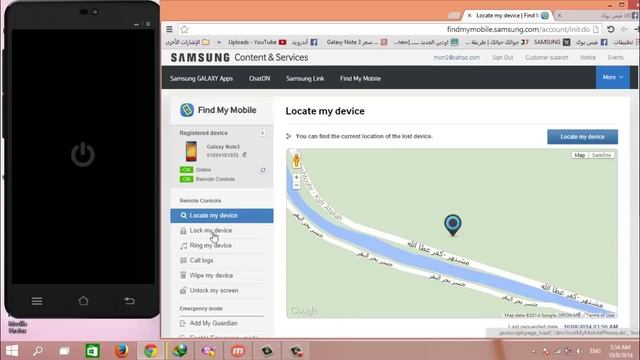Open Uploads - YouTube bookmark
640x360 pixels.
click(257, 42)
